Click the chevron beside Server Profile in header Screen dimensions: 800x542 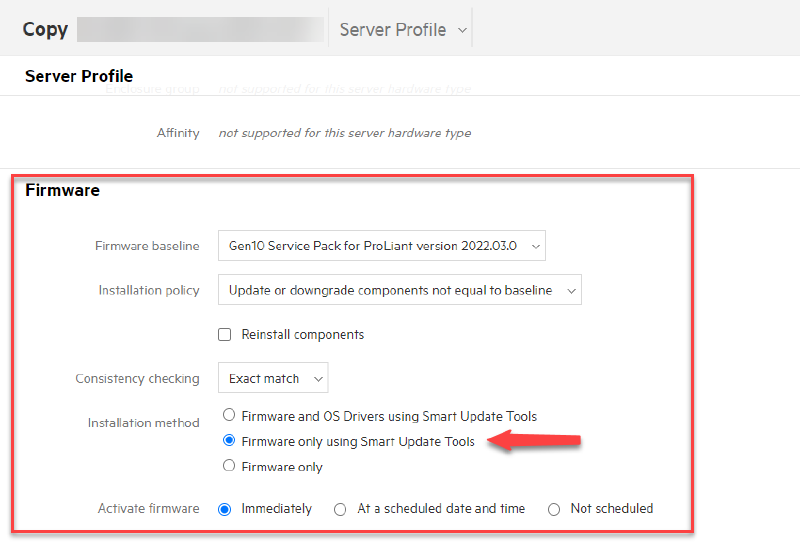462,30
